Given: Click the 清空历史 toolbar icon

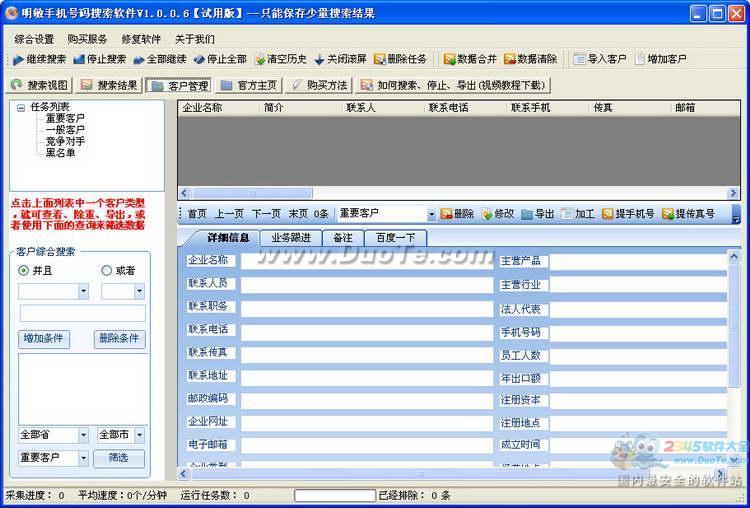Looking at the screenshot, I should click(x=260, y=60).
